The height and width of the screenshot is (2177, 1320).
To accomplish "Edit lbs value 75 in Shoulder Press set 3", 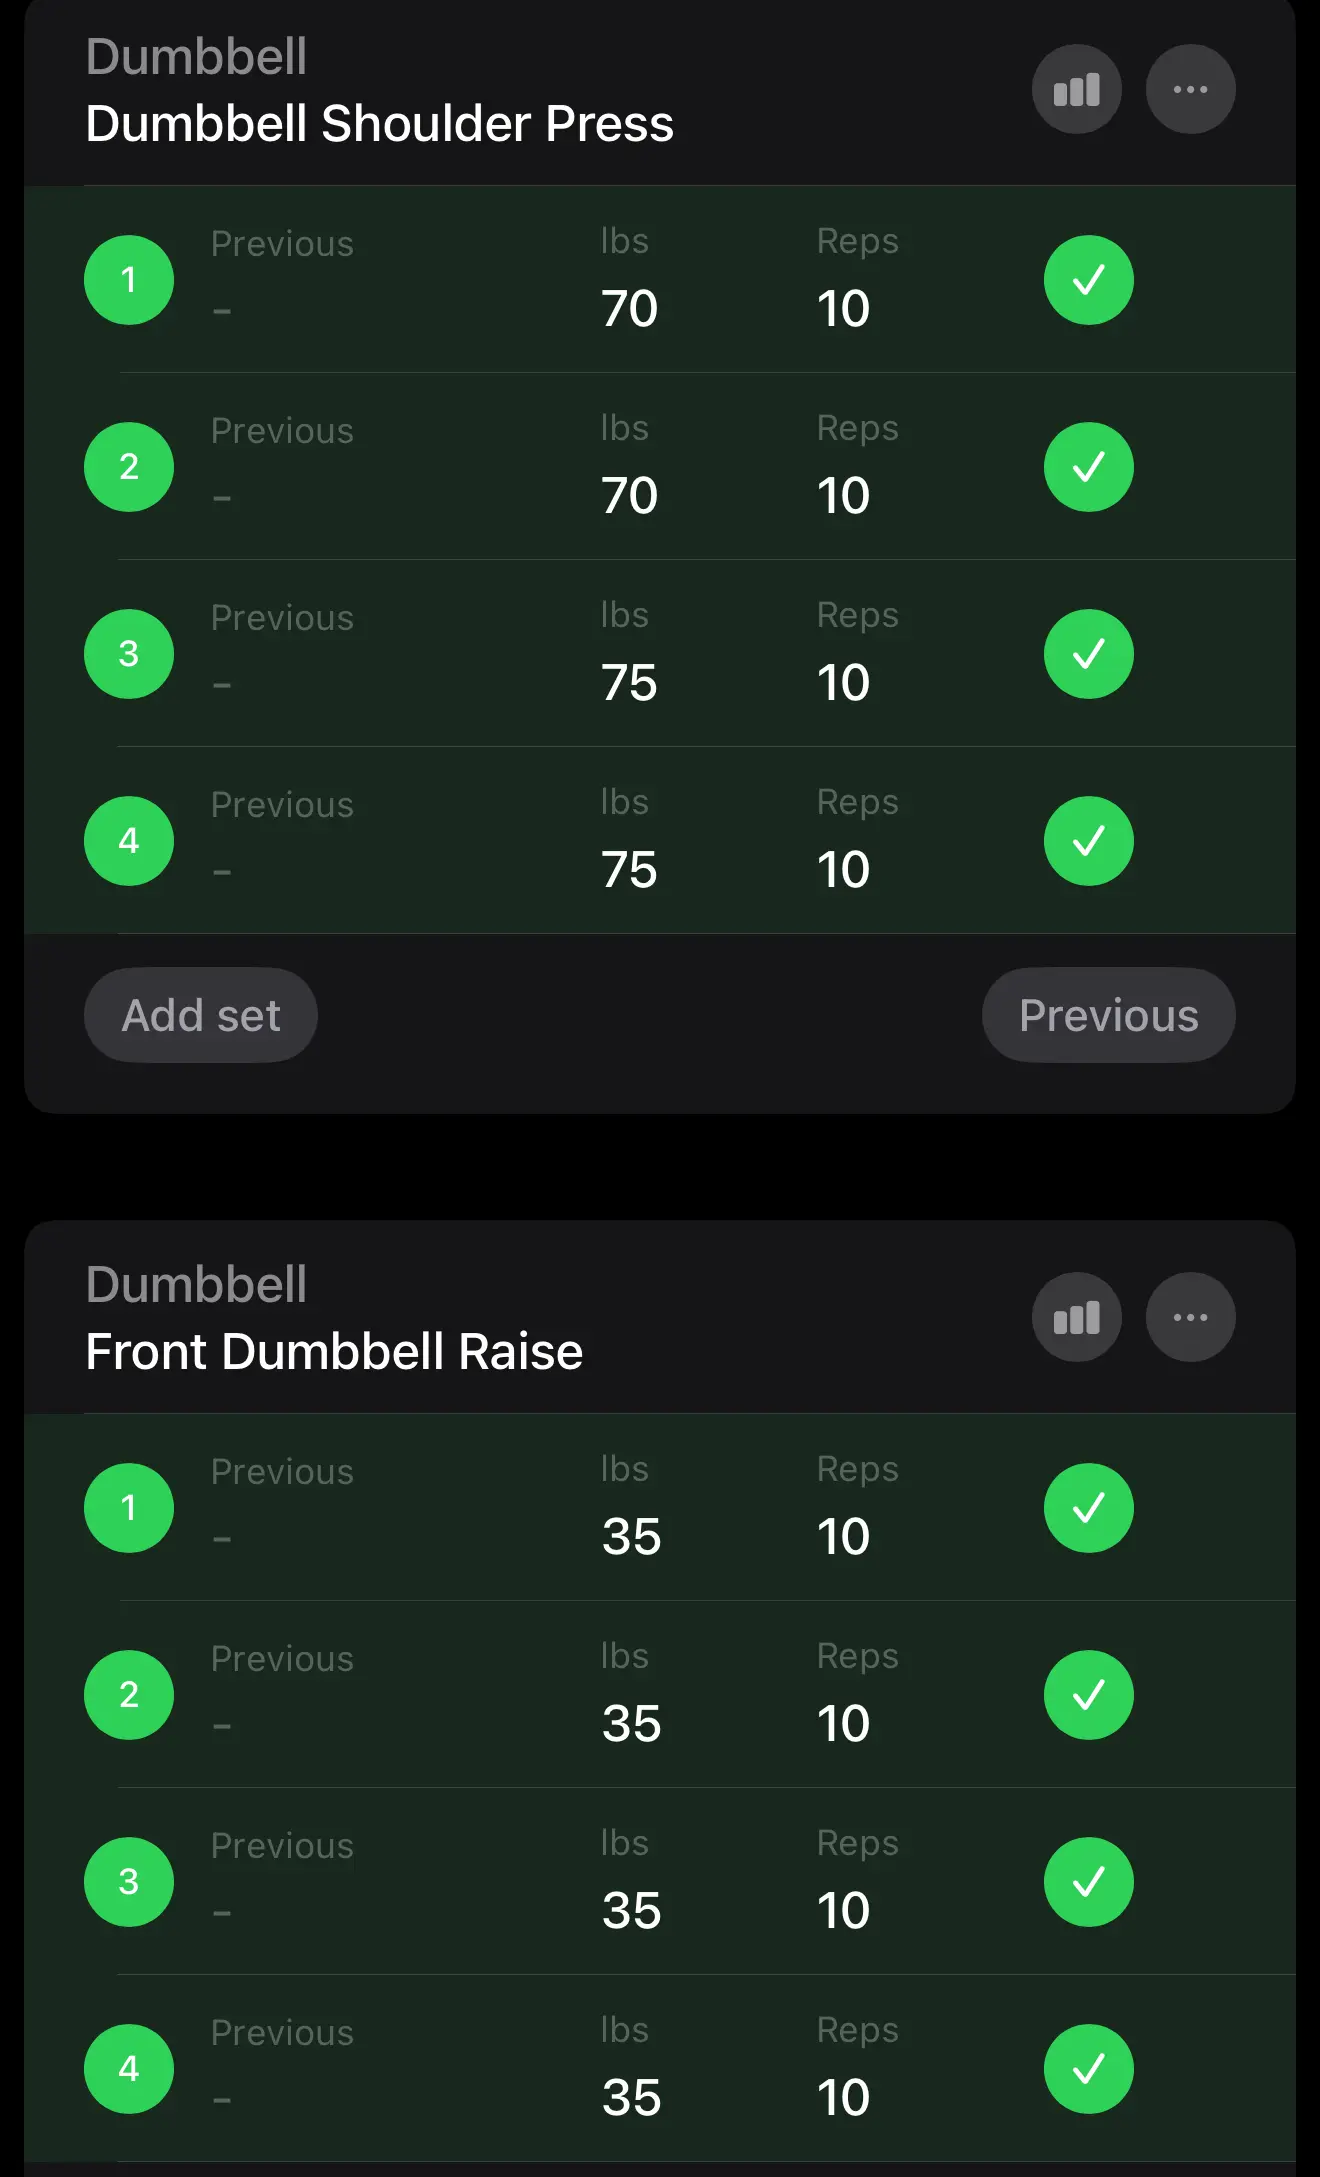I will pyautogui.click(x=629, y=683).
